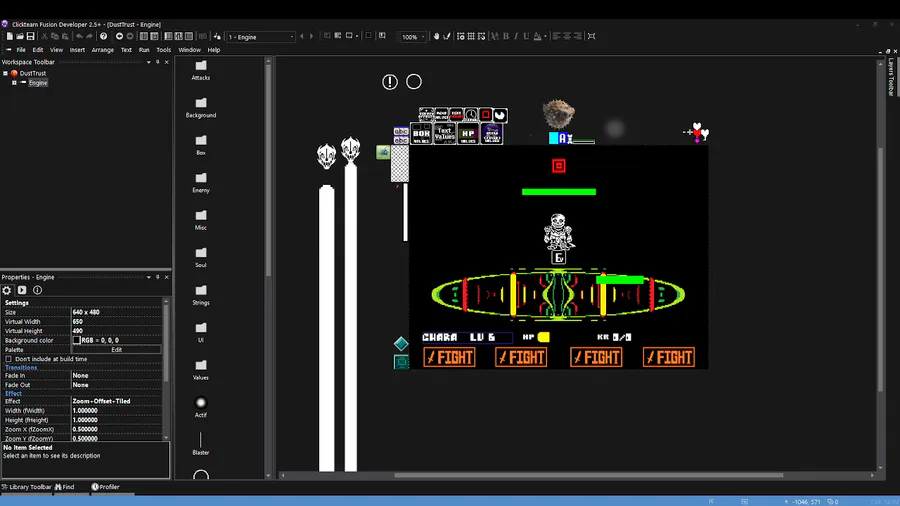
Task: Open the Strings folder
Action: pos(200,295)
